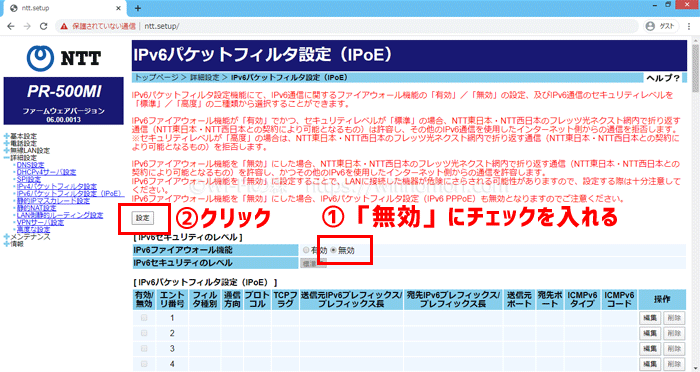Click 削除 for entry 1
This screenshot has height=372, width=700.
pyautogui.click(x=674, y=318)
